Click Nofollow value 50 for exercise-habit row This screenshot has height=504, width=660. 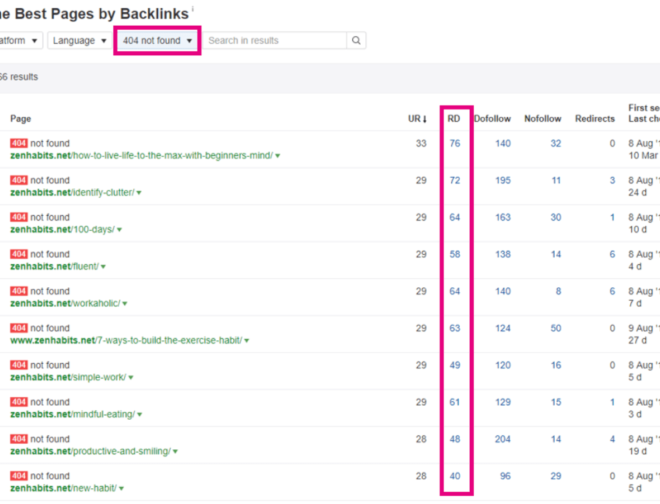tap(556, 328)
